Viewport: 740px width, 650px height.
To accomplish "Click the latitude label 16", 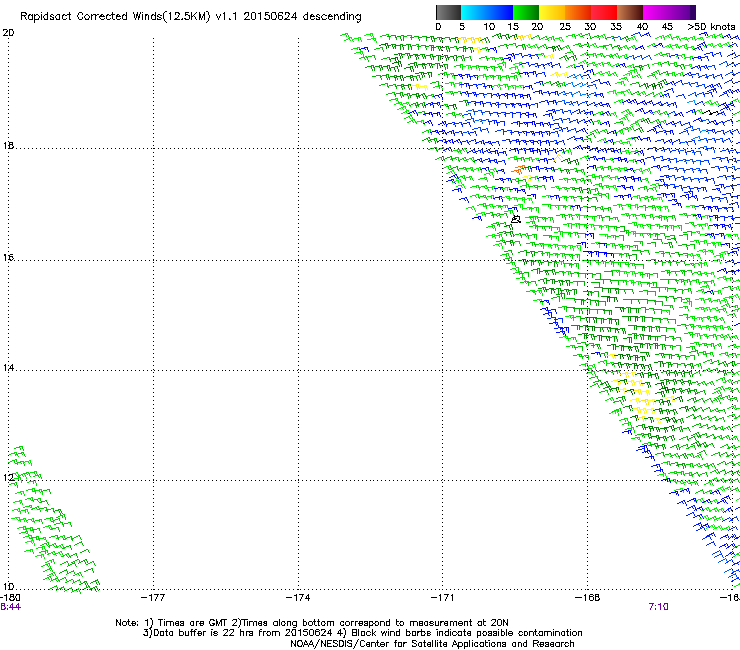I will coord(8,258).
